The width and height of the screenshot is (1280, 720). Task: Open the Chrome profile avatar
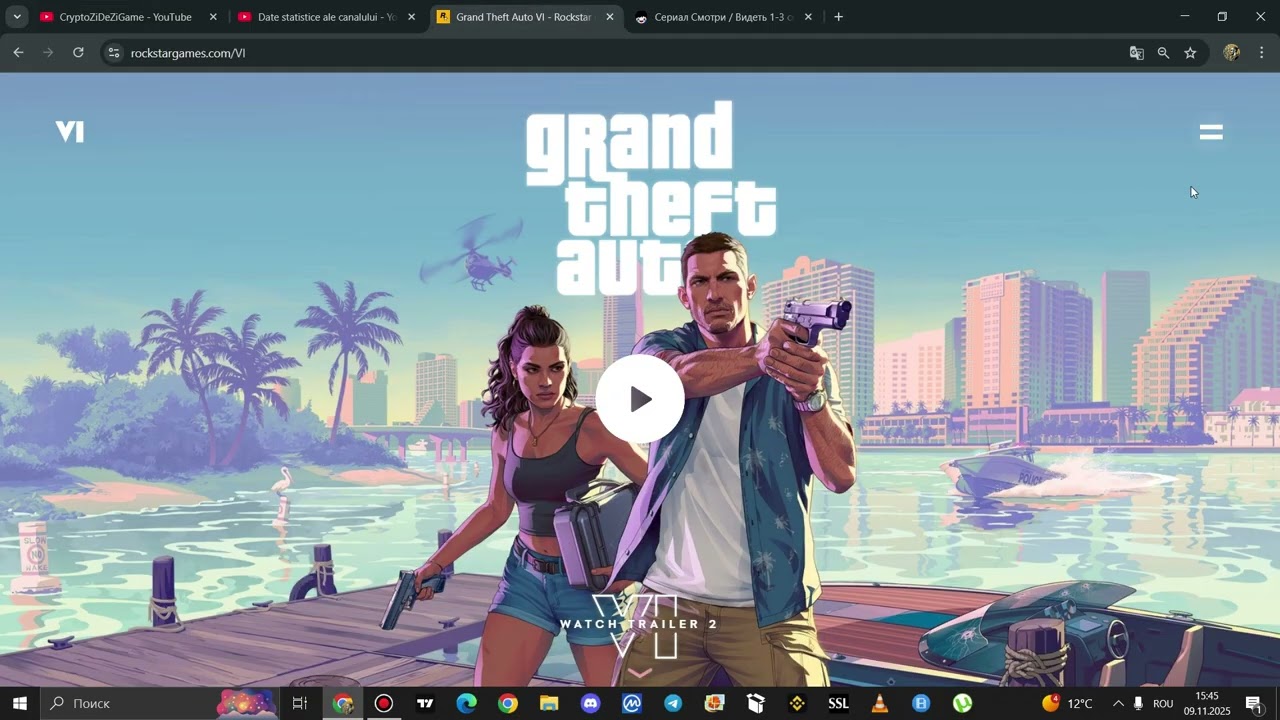point(1232,53)
